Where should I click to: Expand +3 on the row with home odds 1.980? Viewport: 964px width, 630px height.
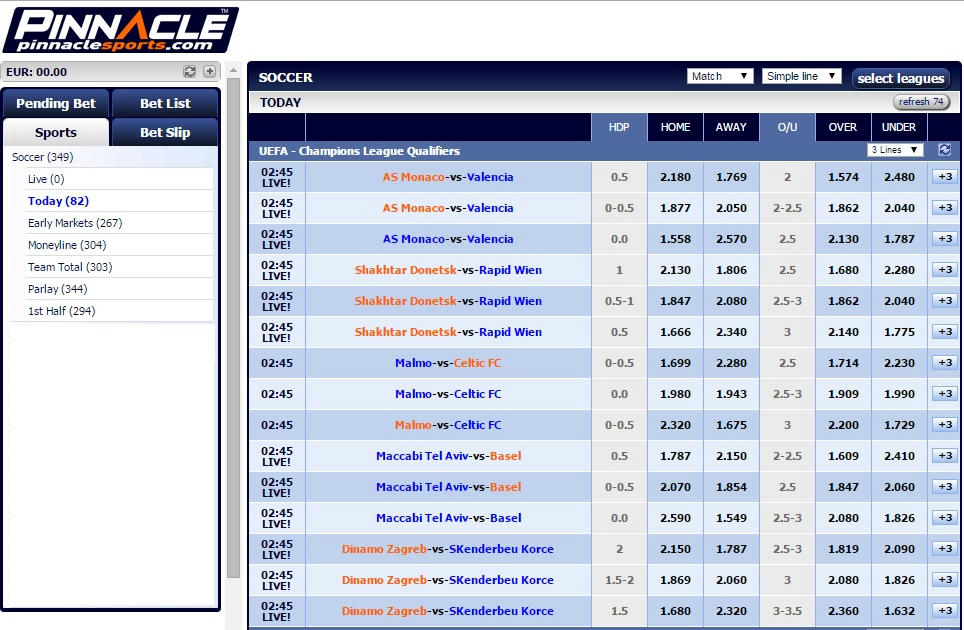click(944, 393)
